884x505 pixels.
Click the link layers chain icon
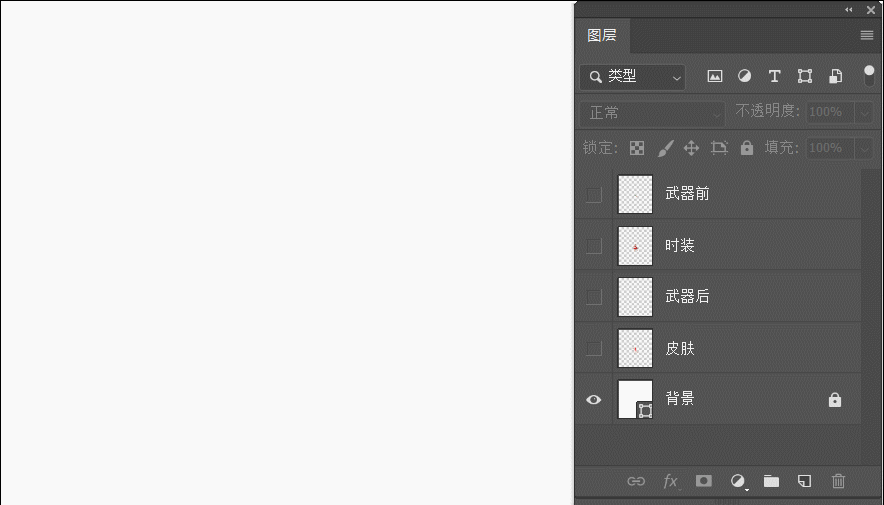click(636, 481)
